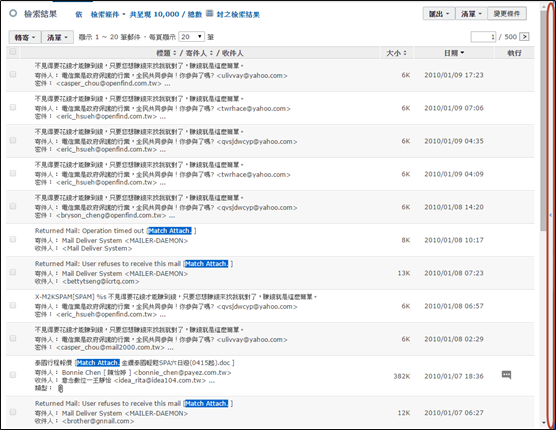Click the comment icon on the Bonnie Chen mail row
Image resolution: width=556 pixels, height=430 pixels.
(x=506, y=375)
